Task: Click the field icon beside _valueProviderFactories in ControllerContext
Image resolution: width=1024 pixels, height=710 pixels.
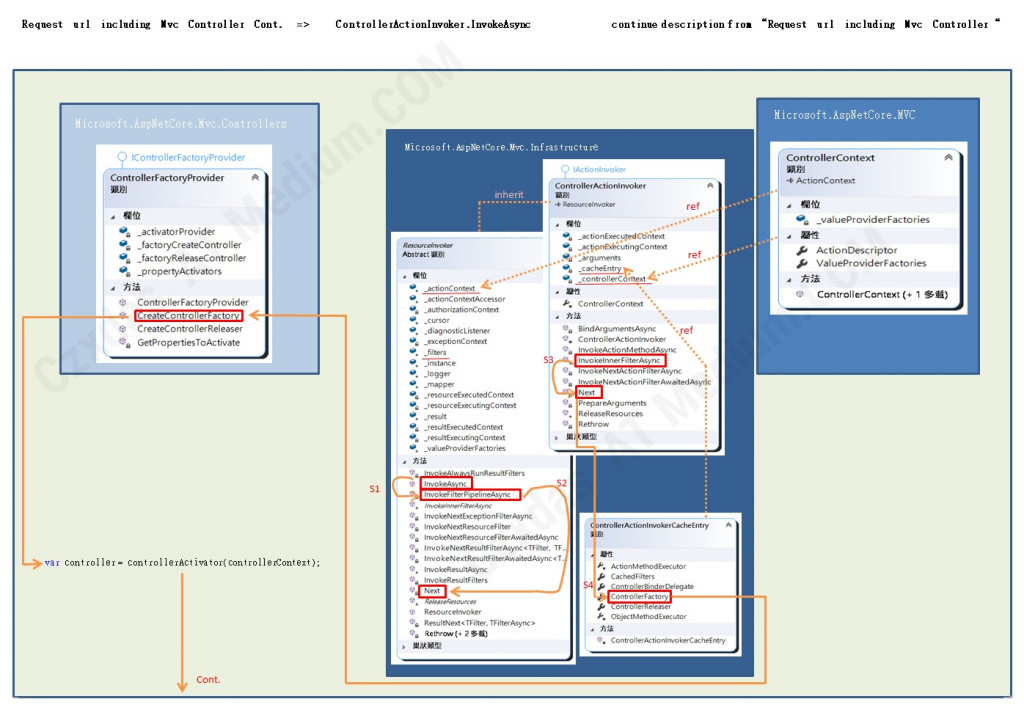Action: click(x=802, y=219)
